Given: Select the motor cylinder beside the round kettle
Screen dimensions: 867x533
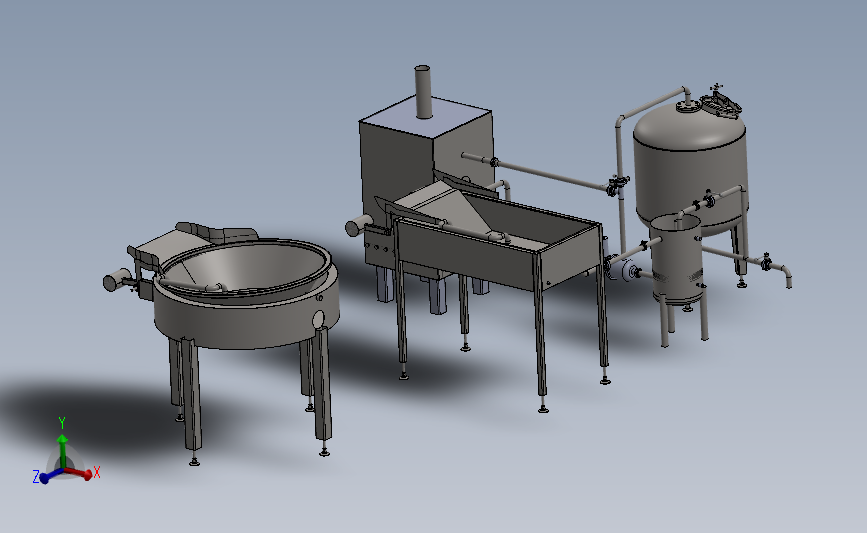Looking at the screenshot, I should pyautogui.click(x=117, y=280).
